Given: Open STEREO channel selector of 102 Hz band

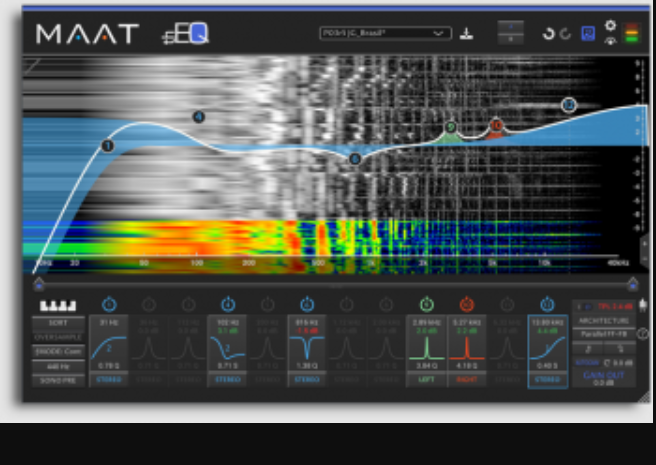Looking at the screenshot, I should [227, 380].
